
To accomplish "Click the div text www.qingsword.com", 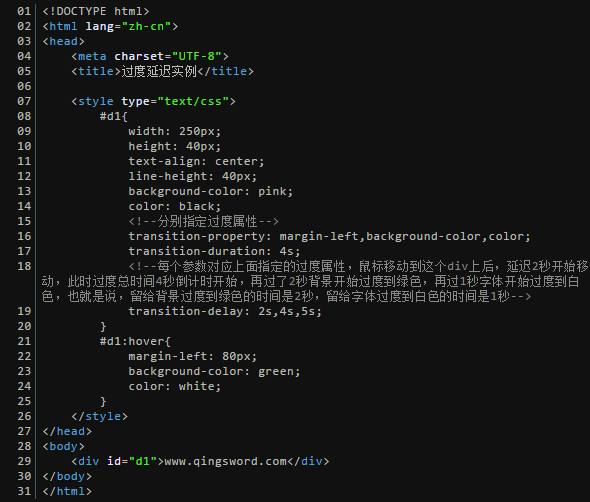I will (225, 462).
